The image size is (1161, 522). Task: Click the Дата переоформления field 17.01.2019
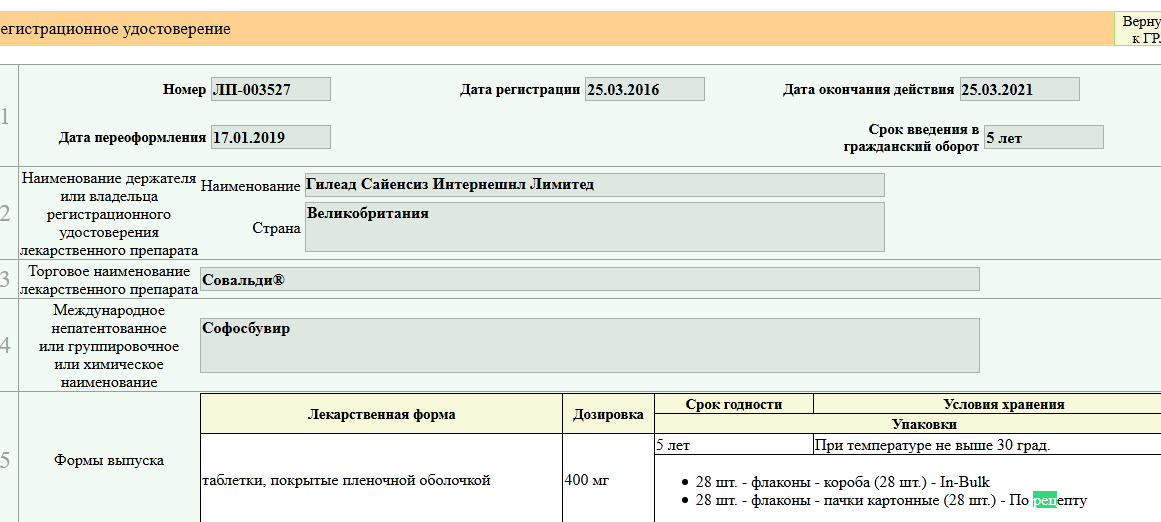271,137
